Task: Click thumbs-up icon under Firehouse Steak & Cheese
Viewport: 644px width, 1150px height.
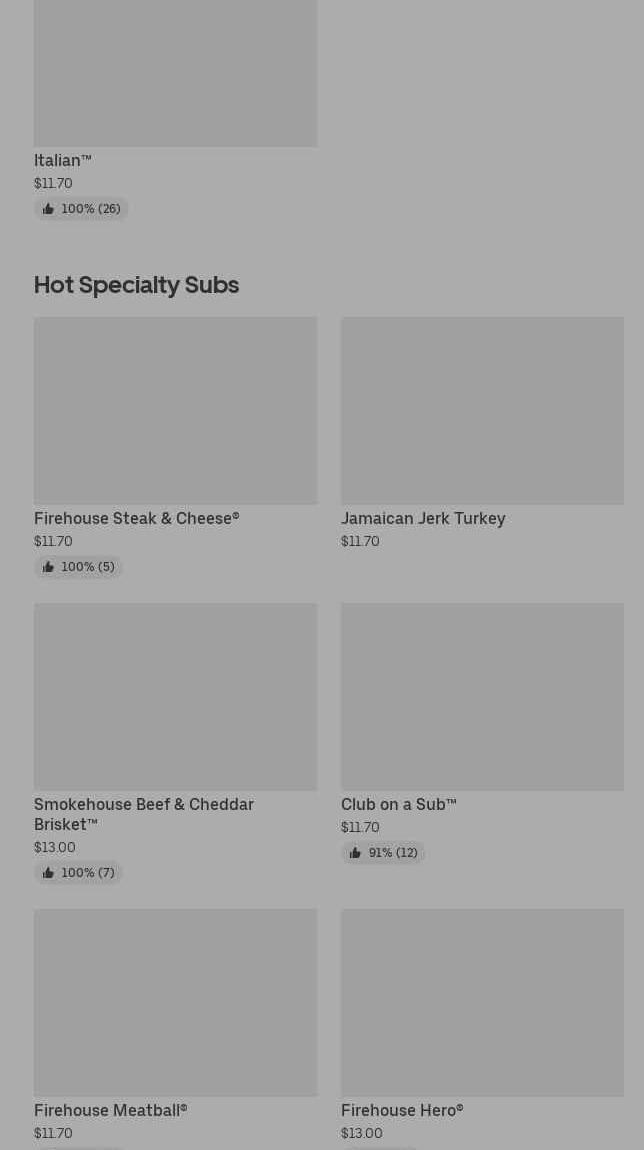Action: [48, 567]
